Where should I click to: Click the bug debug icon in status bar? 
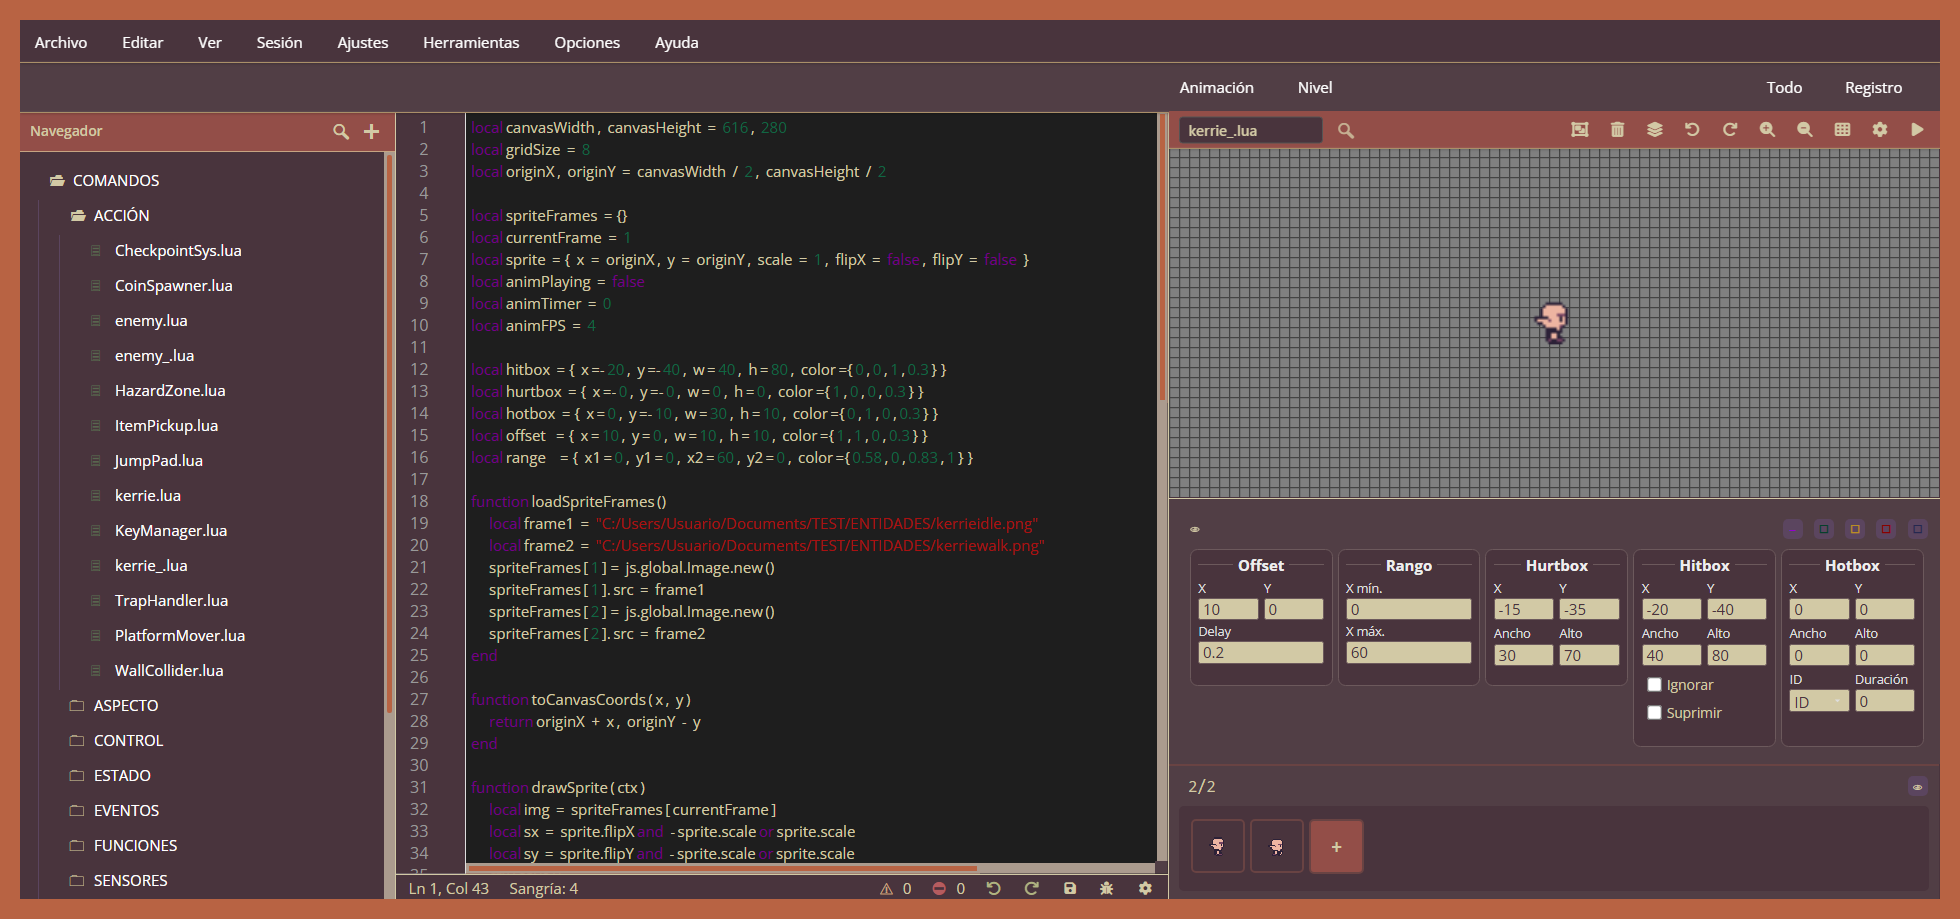1107,888
